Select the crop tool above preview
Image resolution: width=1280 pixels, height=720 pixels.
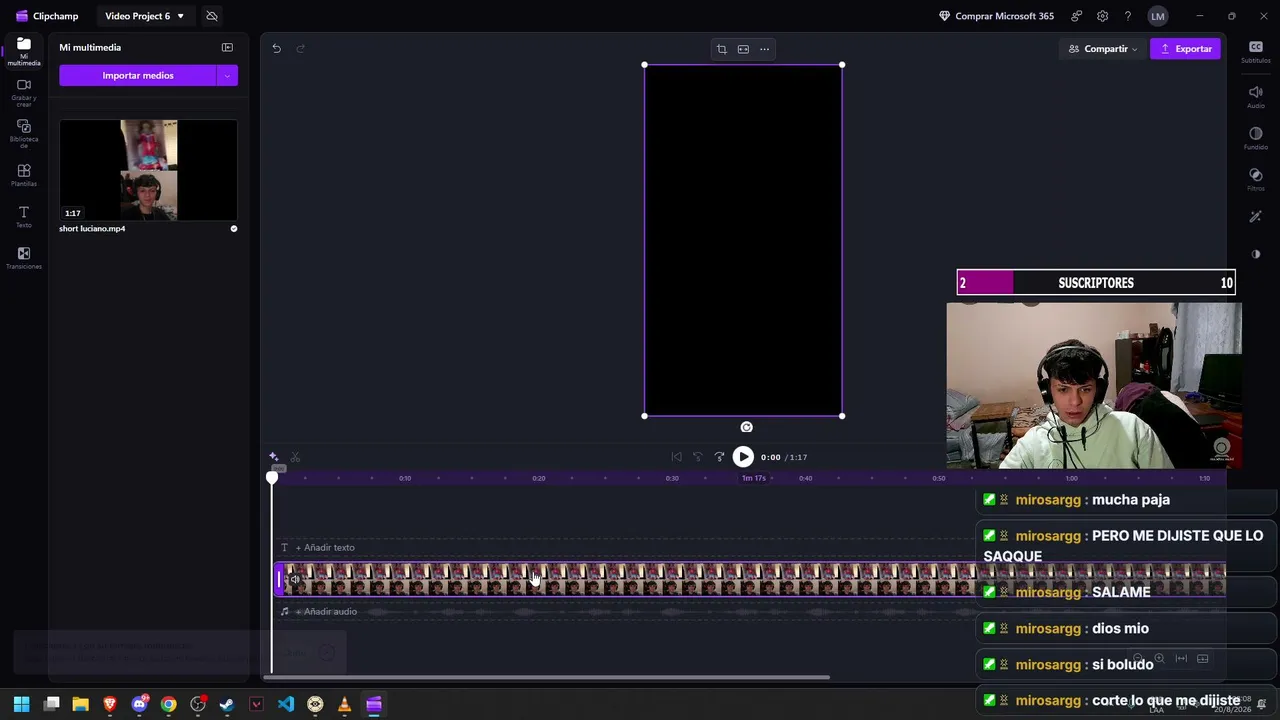[x=721, y=49]
